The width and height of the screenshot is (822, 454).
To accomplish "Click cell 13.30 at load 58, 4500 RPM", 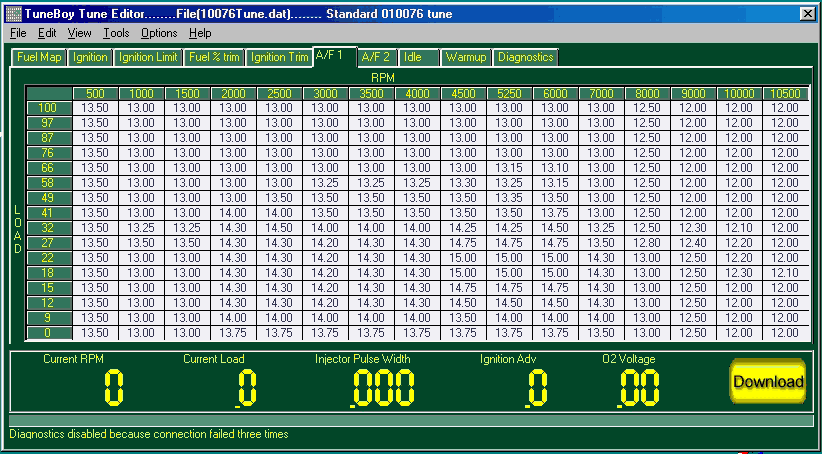I will coord(463,183).
